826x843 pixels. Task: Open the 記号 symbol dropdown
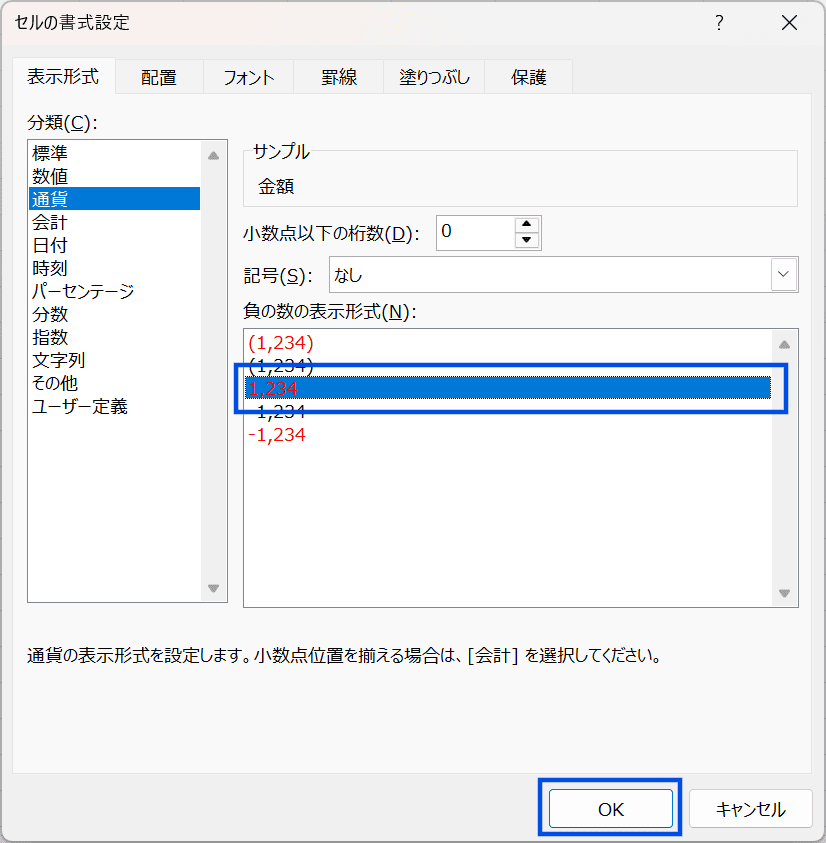pos(784,274)
